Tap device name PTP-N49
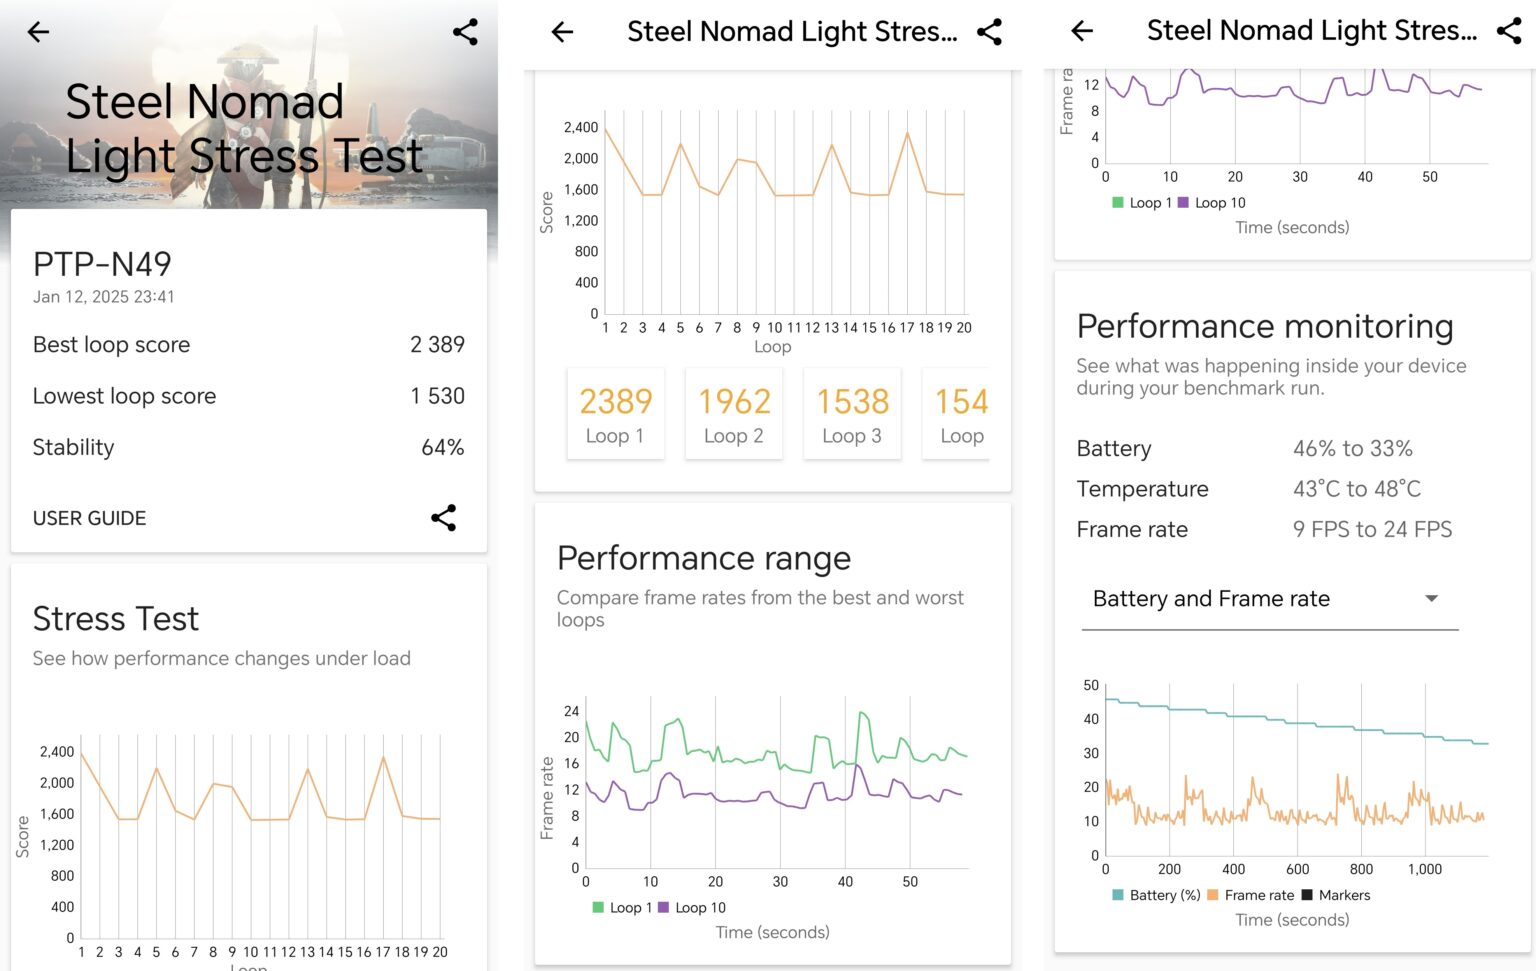 point(102,264)
